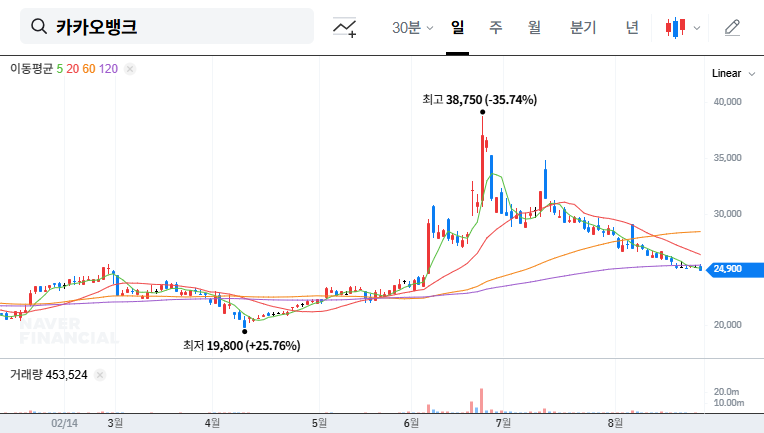This screenshot has width=764, height=433.
Task: Remove the 거래량 volume indicator
Action: [100, 375]
